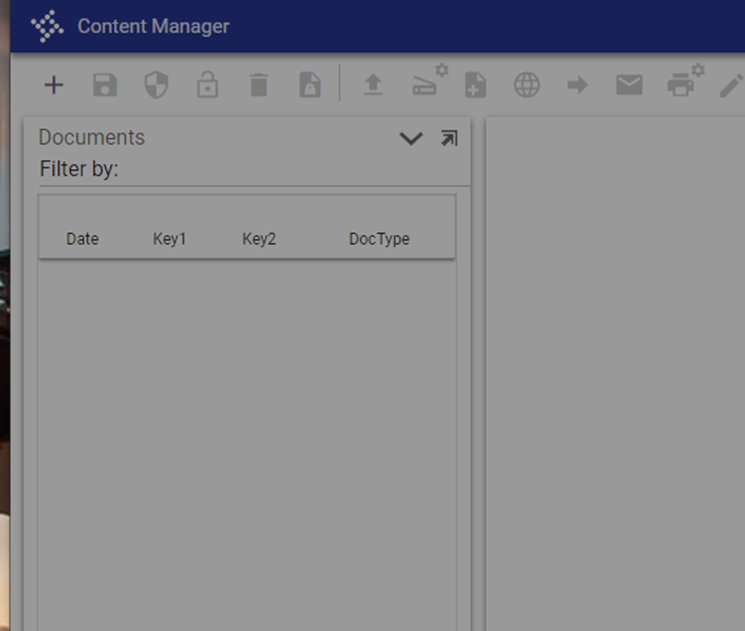Open the scanner settings icon
The image size is (745, 631).
(x=430, y=80)
